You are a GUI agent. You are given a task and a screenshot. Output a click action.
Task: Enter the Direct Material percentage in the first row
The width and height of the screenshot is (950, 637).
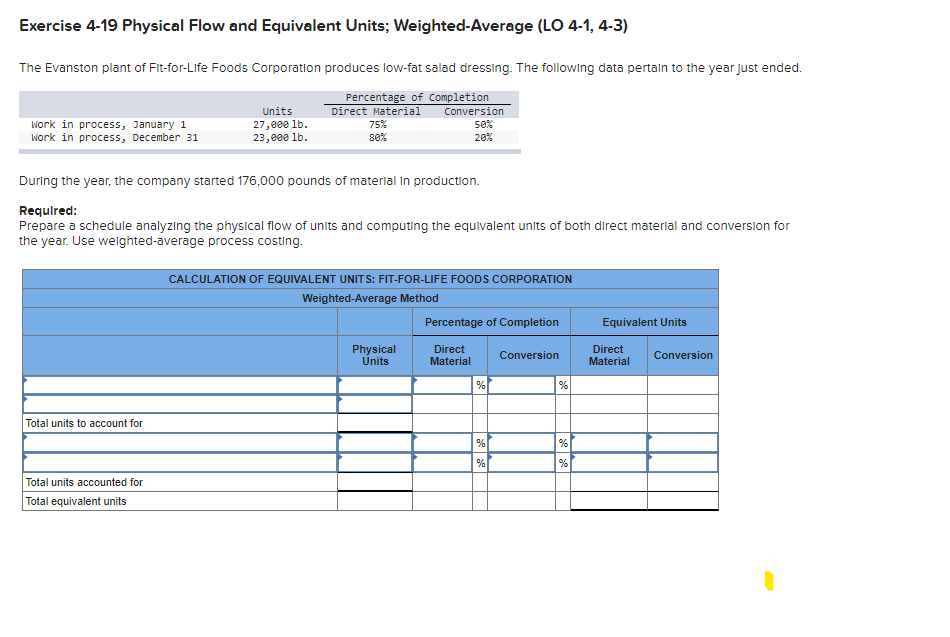[x=443, y=383]
